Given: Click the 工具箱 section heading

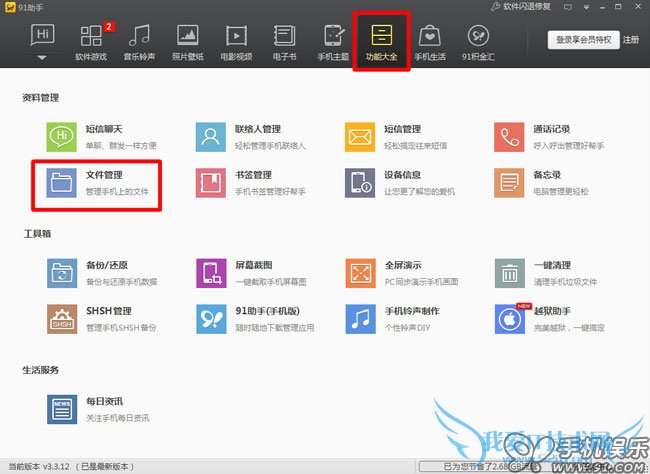Looking at the screenshot, I should (37, 234).
